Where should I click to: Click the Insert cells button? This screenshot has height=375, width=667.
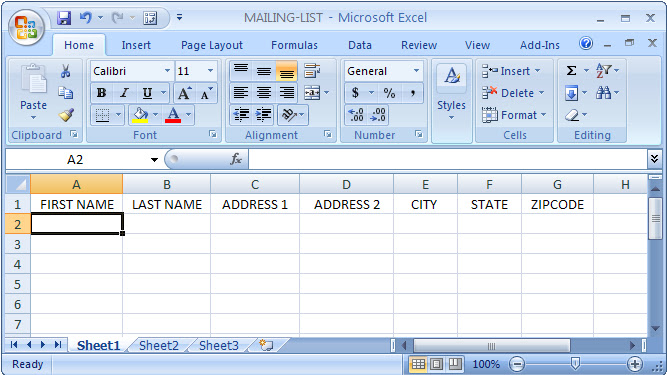[510, 71]
